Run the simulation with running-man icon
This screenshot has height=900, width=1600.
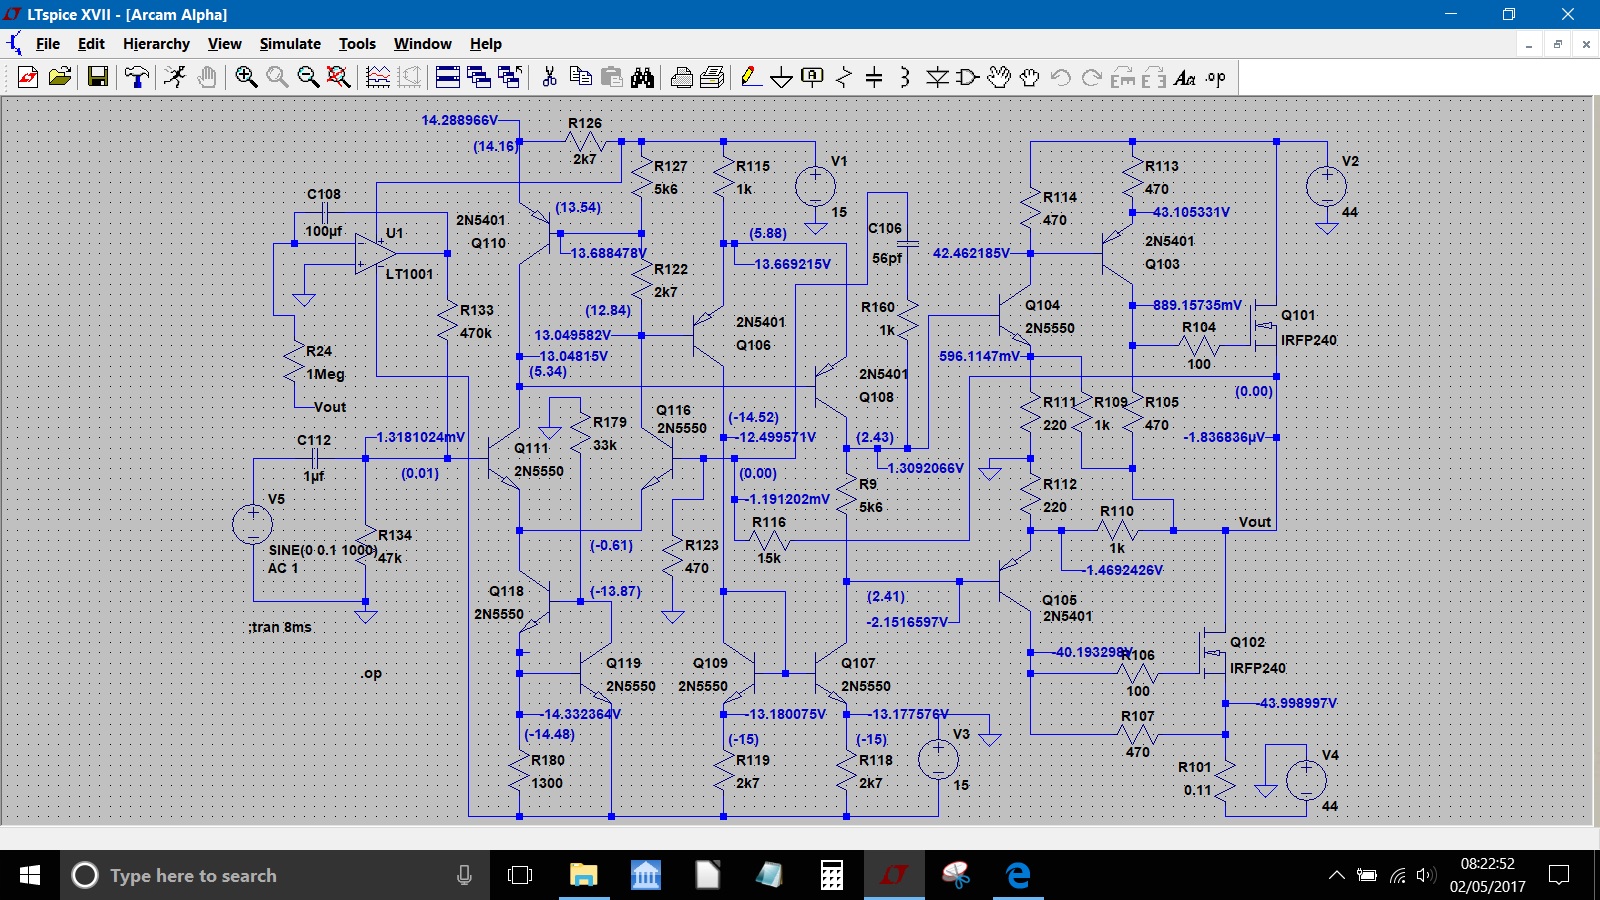pos(175,78)
